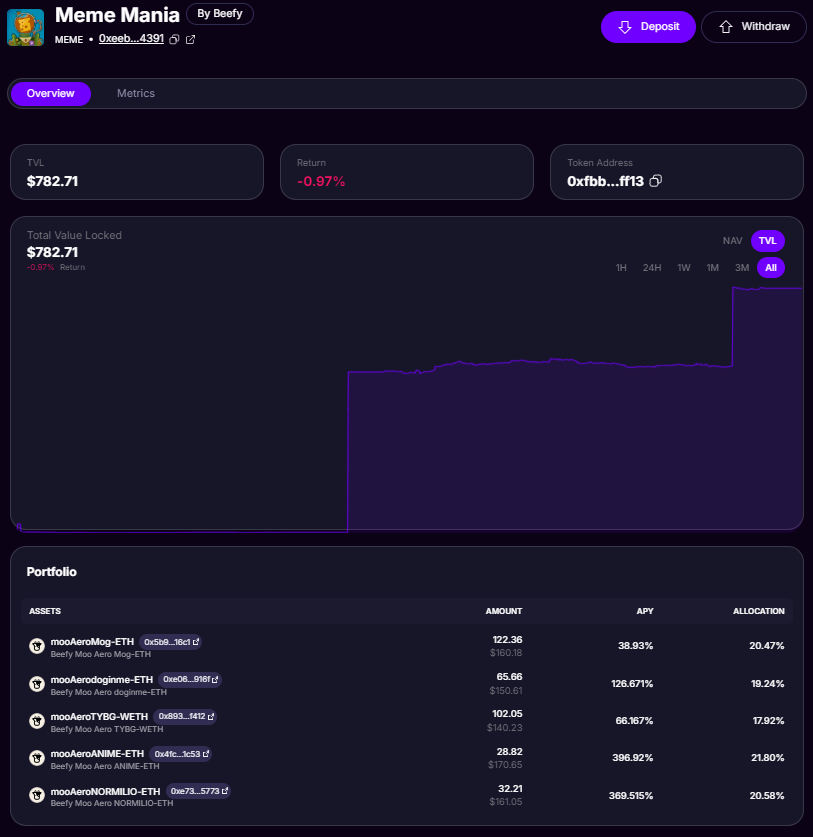Click the Deposit button
Viewport: 813px width, 837px height.
pos(648,27)
